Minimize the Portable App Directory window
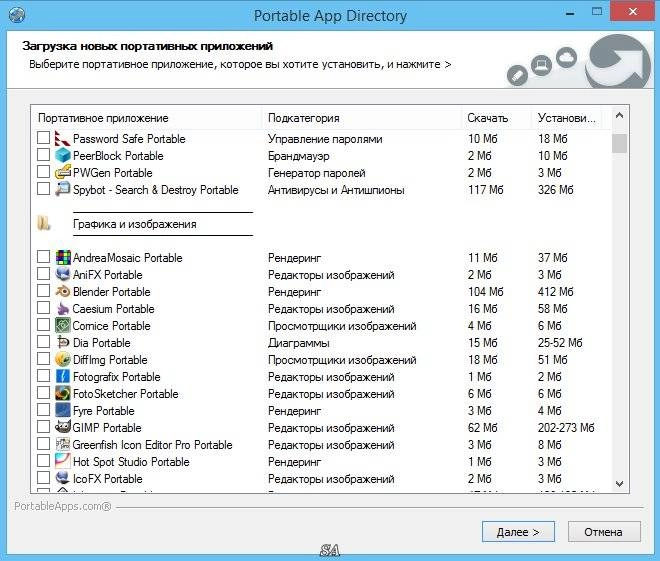This screenshot has height=561, width=660. point(570,13)
